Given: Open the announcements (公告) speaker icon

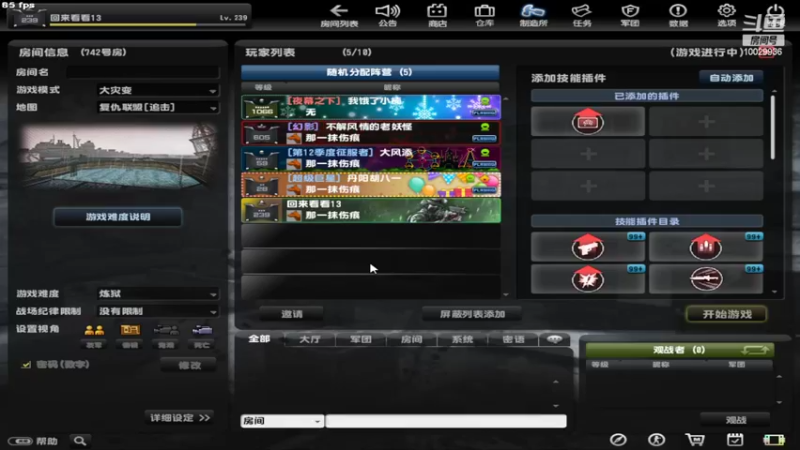Looking at the screenshot, I should [x=388, y=15].
